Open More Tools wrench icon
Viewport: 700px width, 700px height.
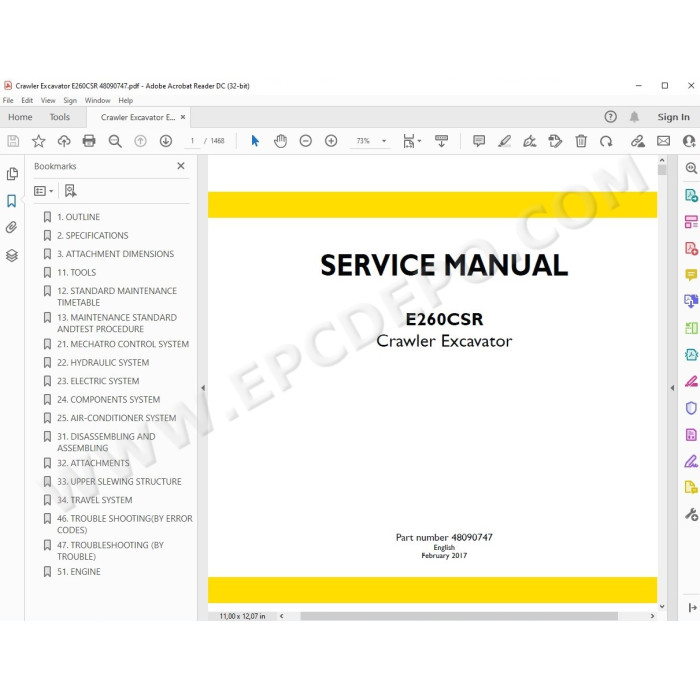pos(691,515)
